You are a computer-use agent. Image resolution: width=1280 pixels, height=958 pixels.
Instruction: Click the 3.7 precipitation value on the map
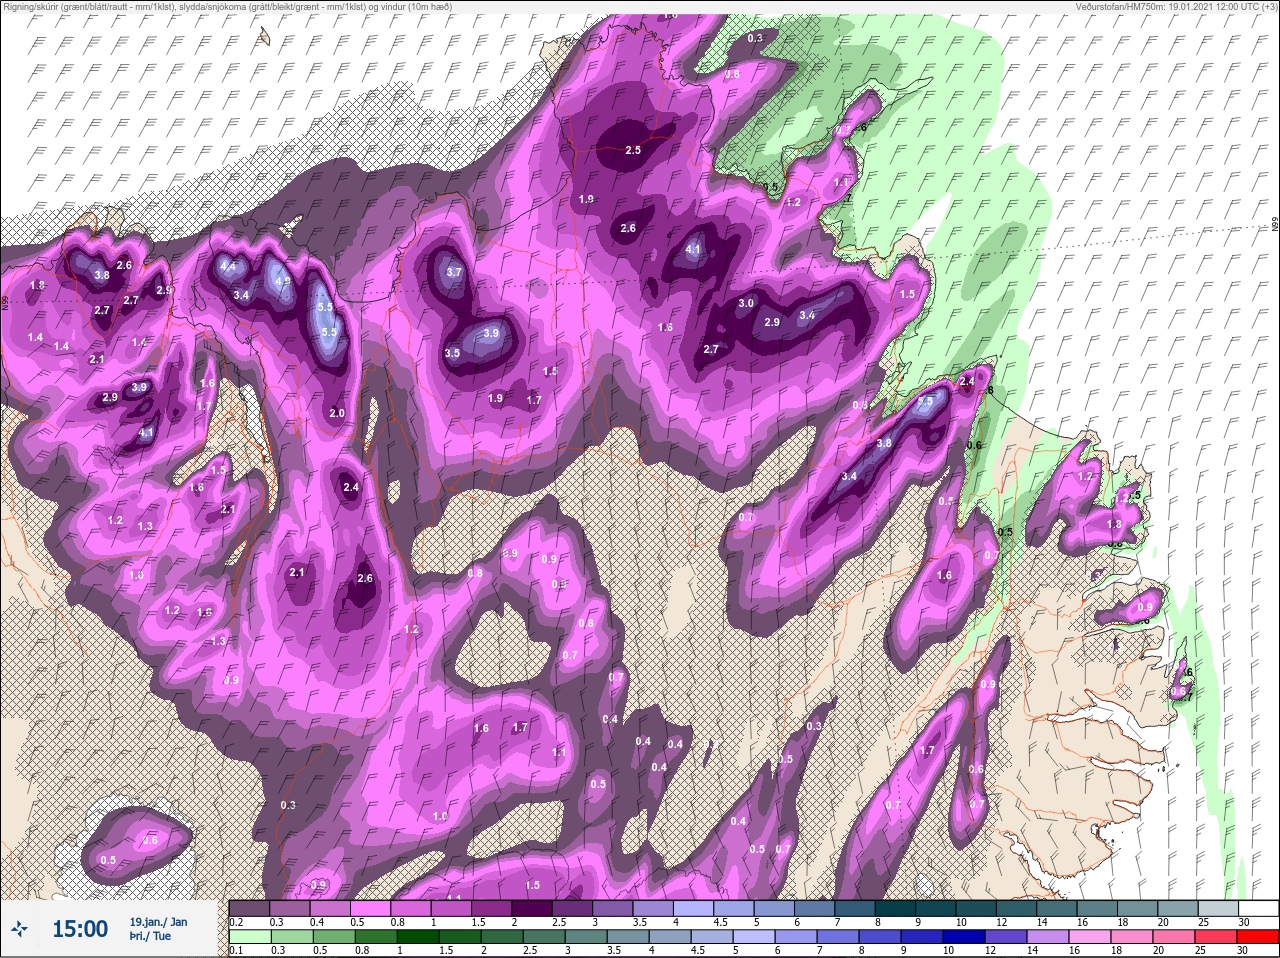(x=454, y=272)
